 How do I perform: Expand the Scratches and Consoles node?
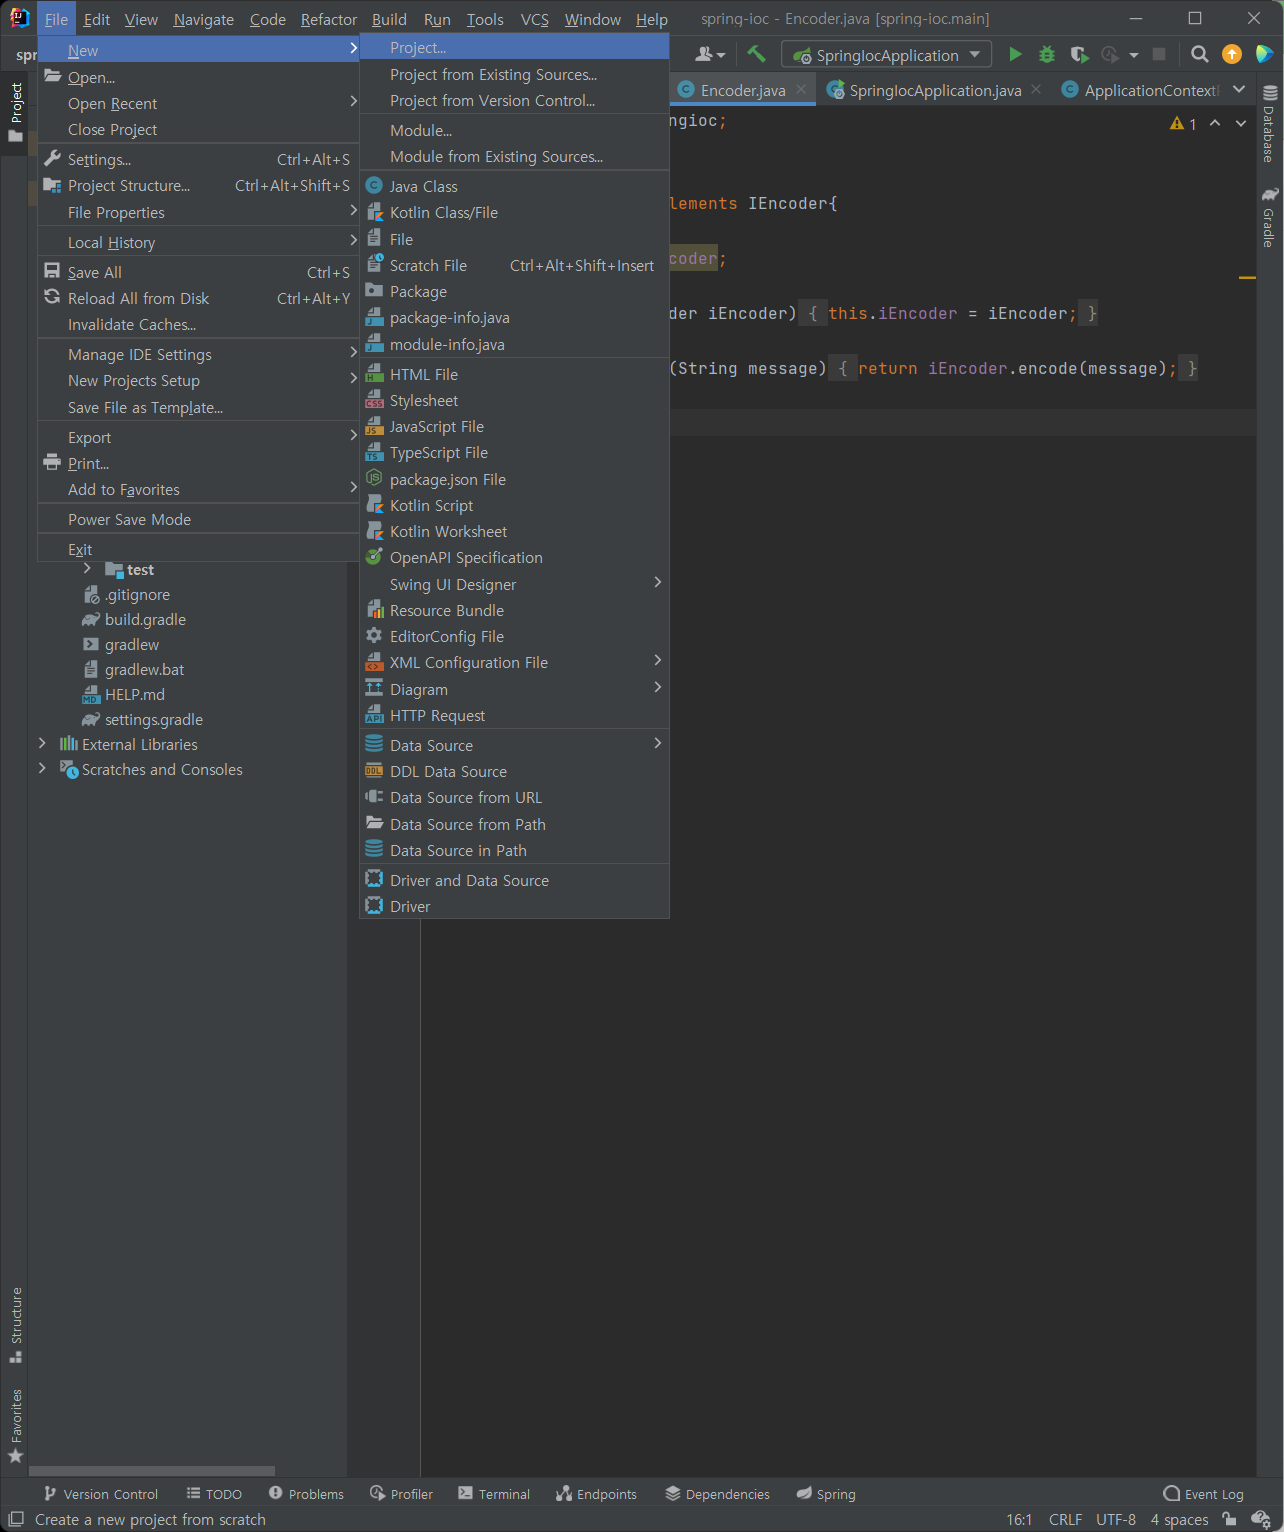pos(42,769)
